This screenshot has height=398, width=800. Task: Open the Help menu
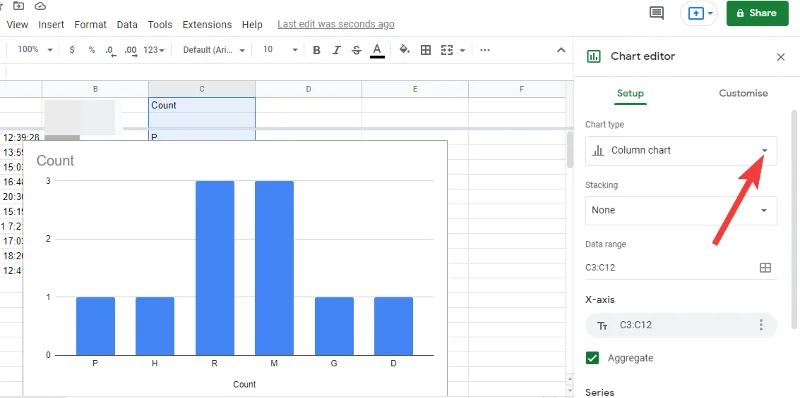click(x=252, y=24)
